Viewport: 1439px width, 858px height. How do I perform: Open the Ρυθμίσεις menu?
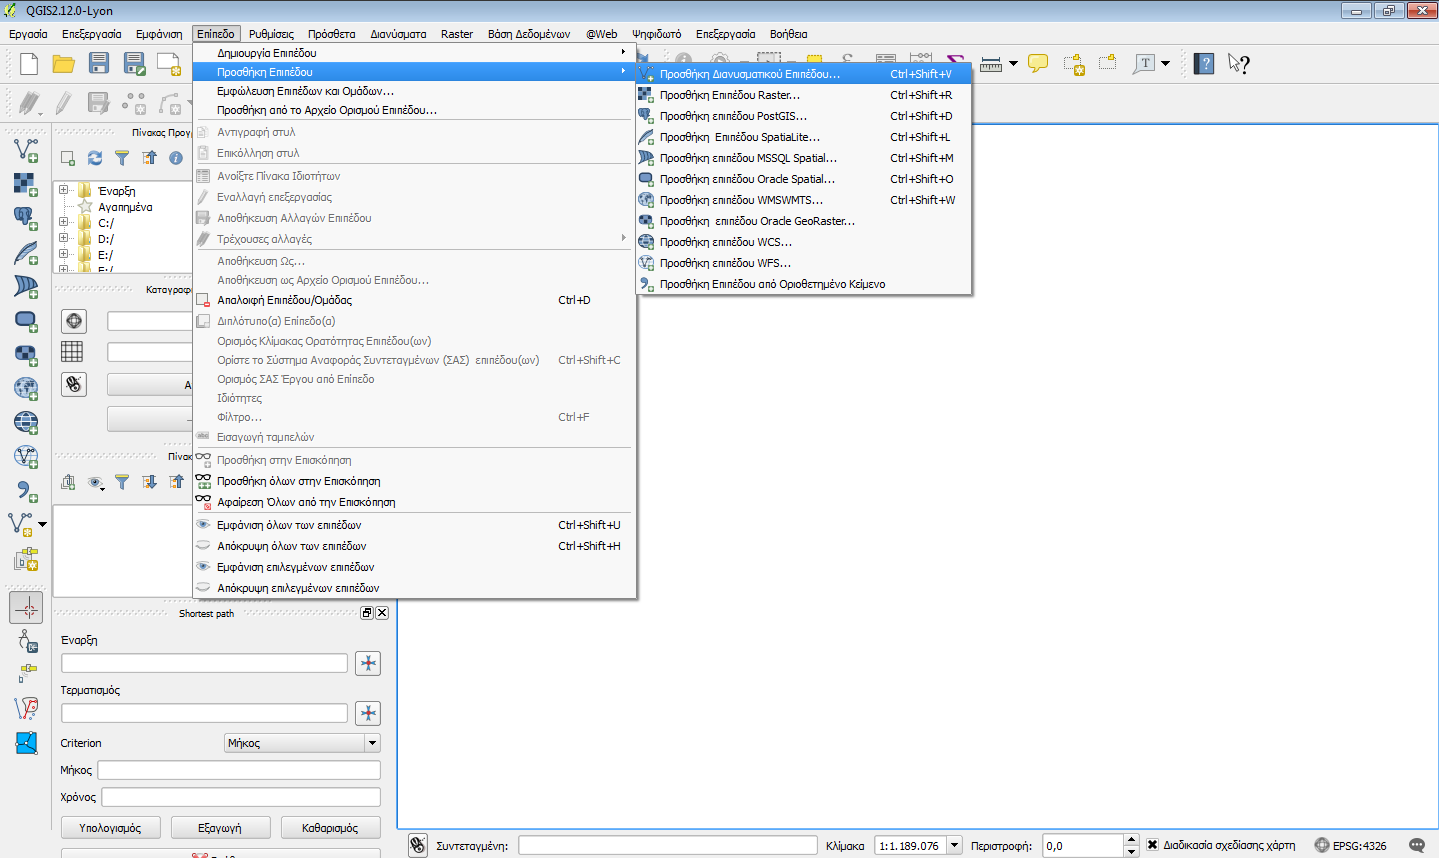tap(271, 34)
